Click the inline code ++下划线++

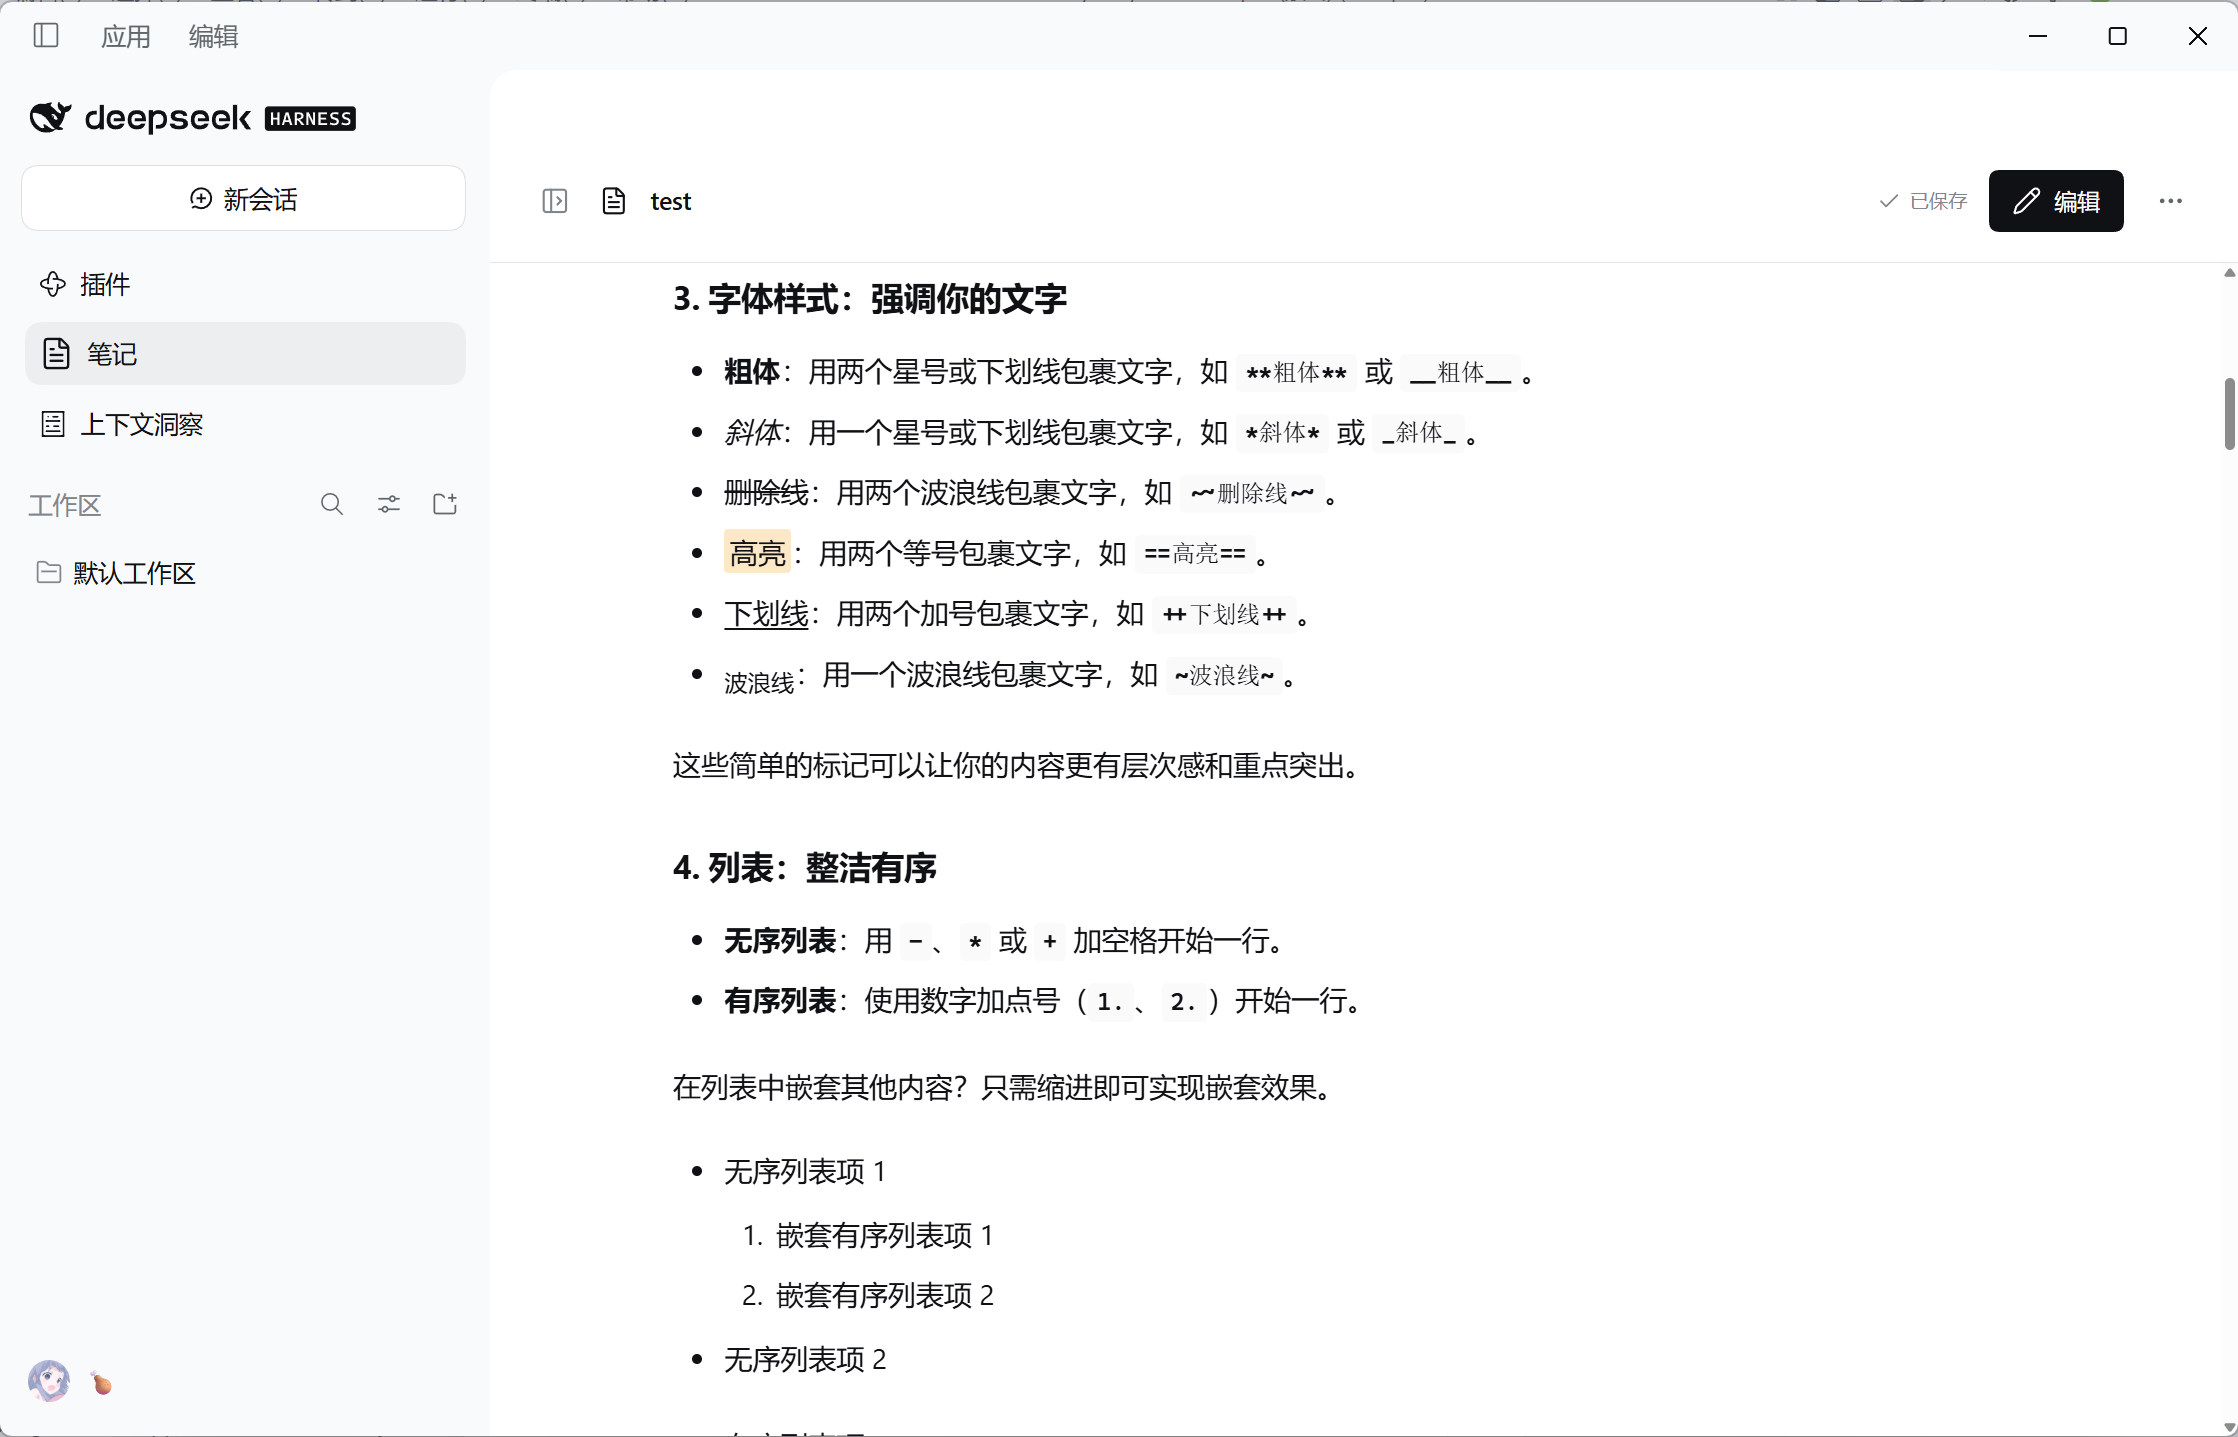click(1224, 614)
